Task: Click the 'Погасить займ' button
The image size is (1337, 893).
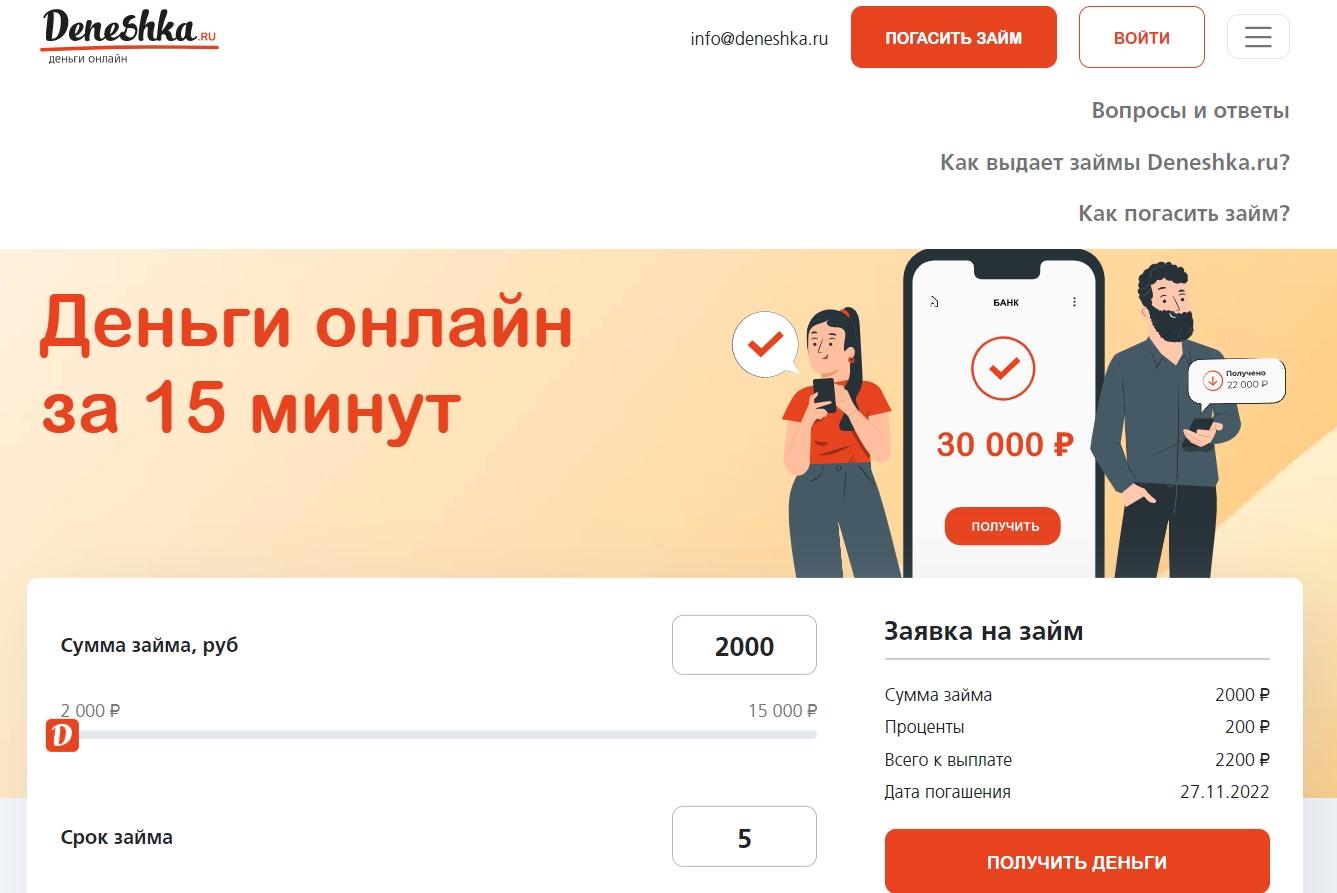Action: (x=953, y=38)
